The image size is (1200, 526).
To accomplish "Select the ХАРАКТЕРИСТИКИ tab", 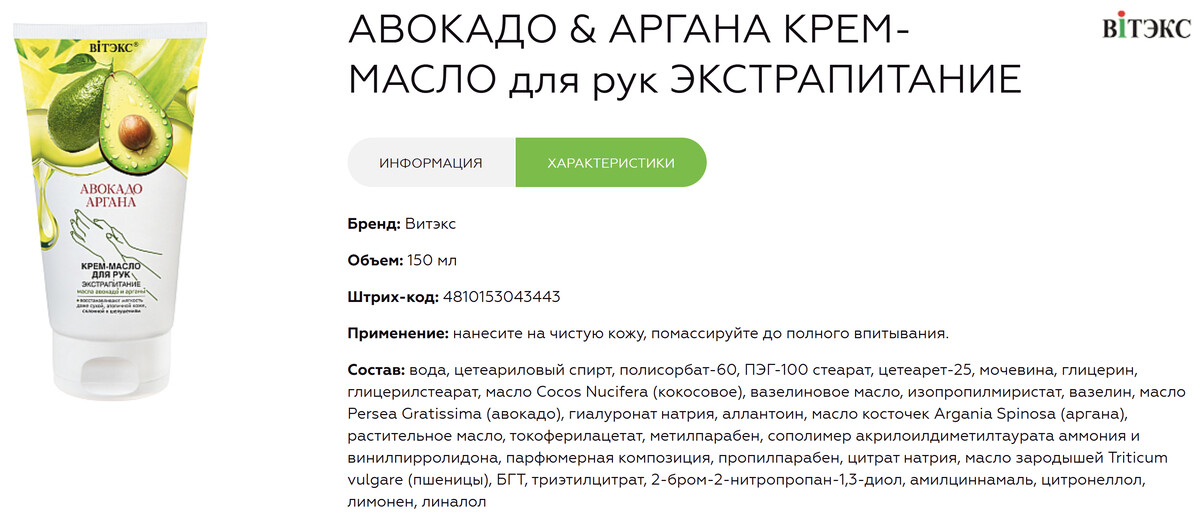I will point(610,163).
